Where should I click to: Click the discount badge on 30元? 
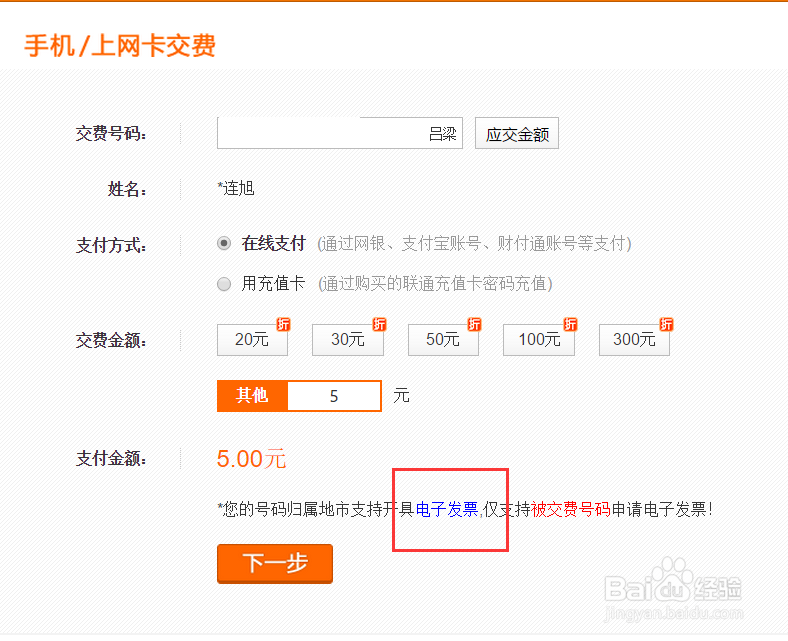coord(379,324)
